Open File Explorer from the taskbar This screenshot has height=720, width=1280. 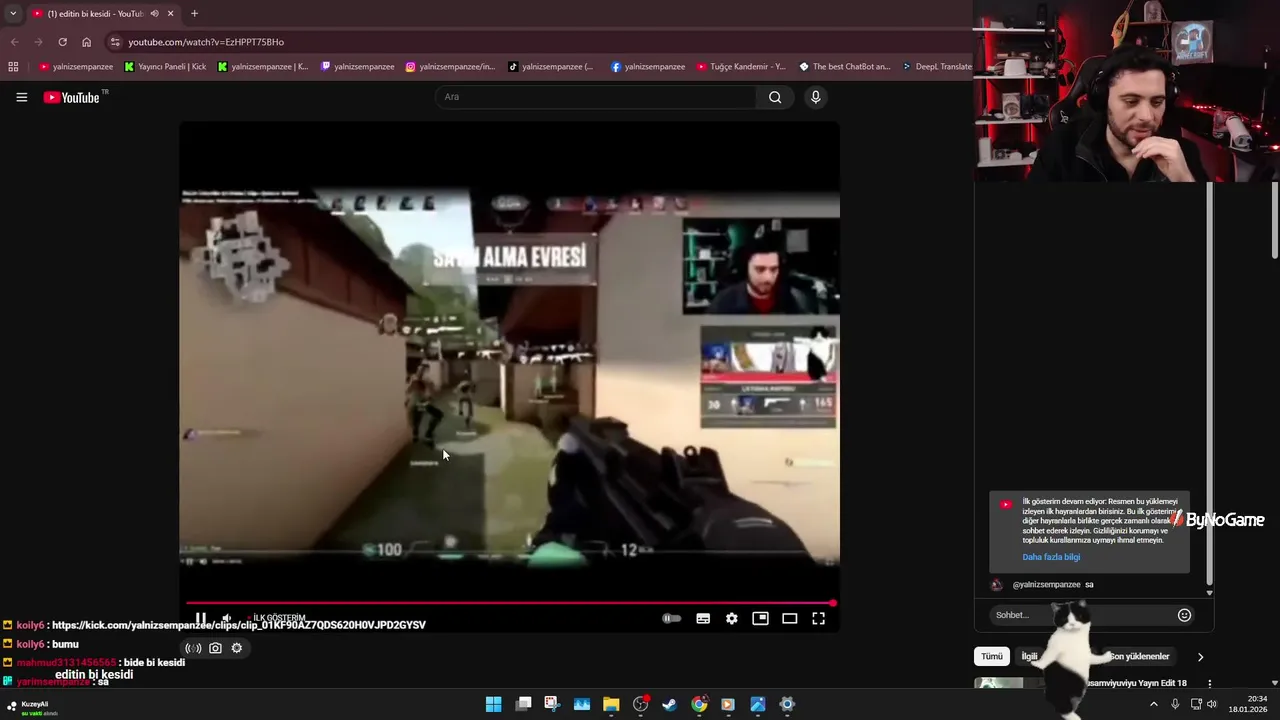[x=611, y=704]
